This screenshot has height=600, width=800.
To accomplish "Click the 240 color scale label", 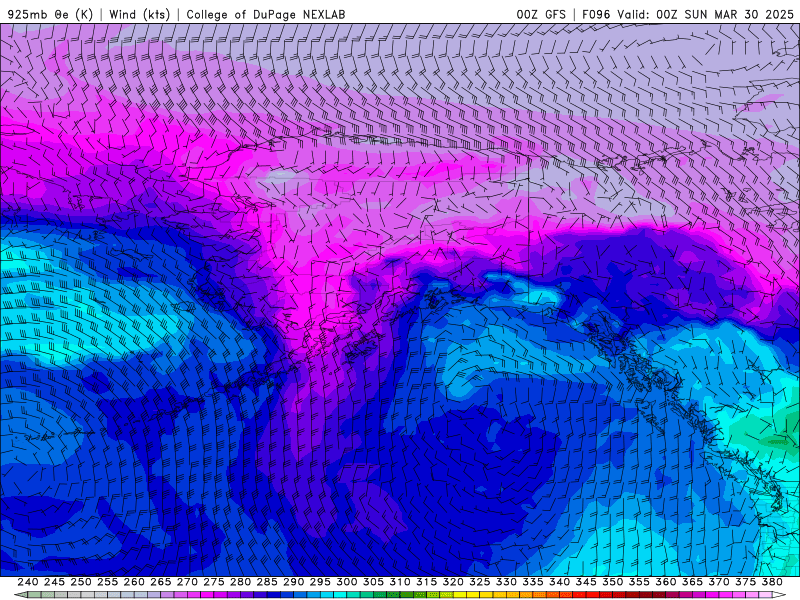I will (28, 582).
